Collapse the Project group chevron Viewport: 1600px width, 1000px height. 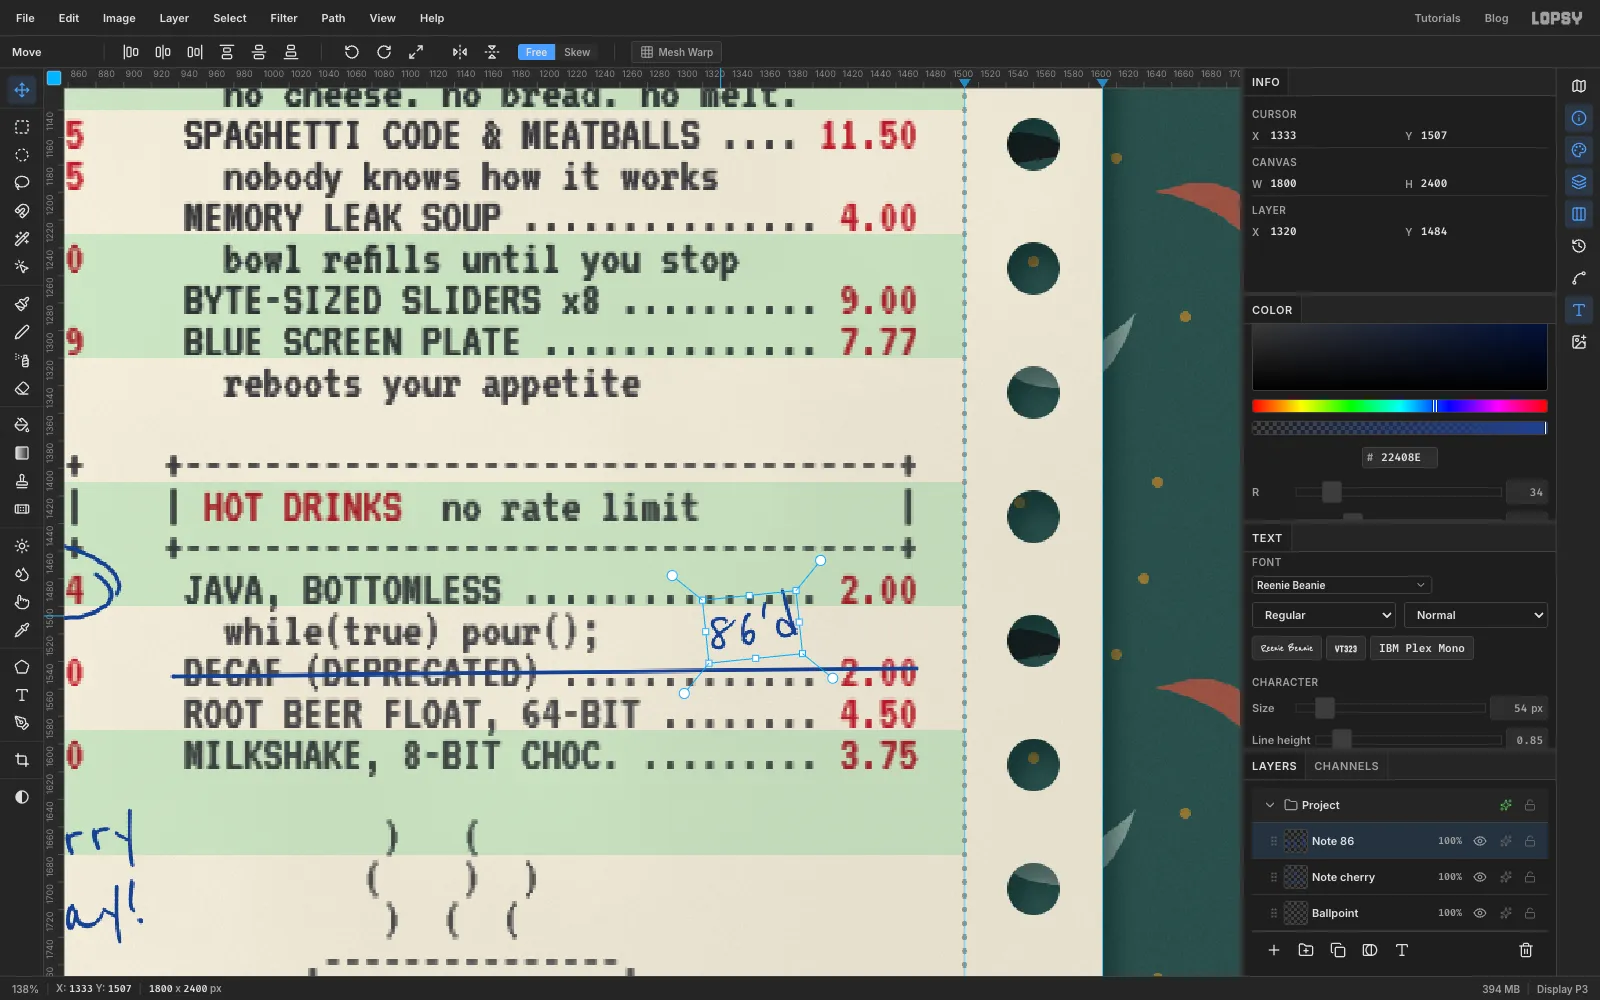point(1270,805)
